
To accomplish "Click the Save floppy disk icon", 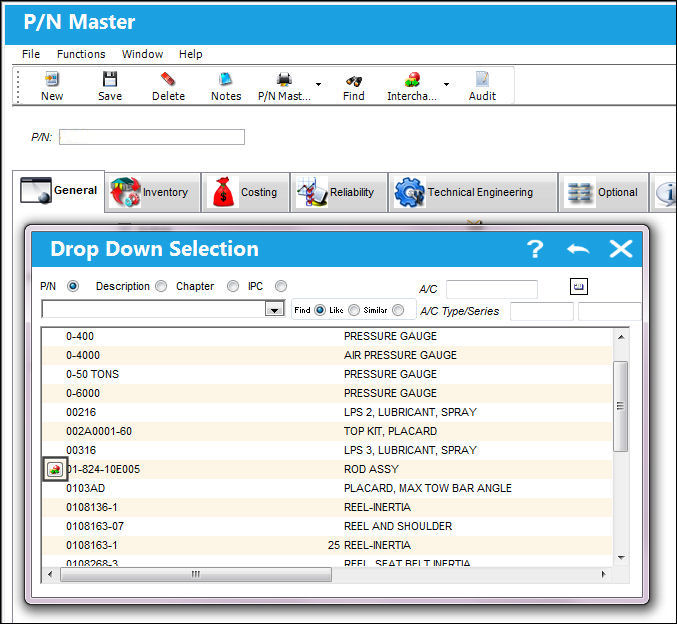I will point(110,79).
